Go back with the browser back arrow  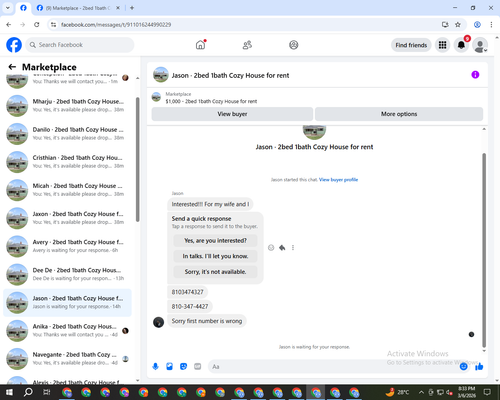[9, 25]
